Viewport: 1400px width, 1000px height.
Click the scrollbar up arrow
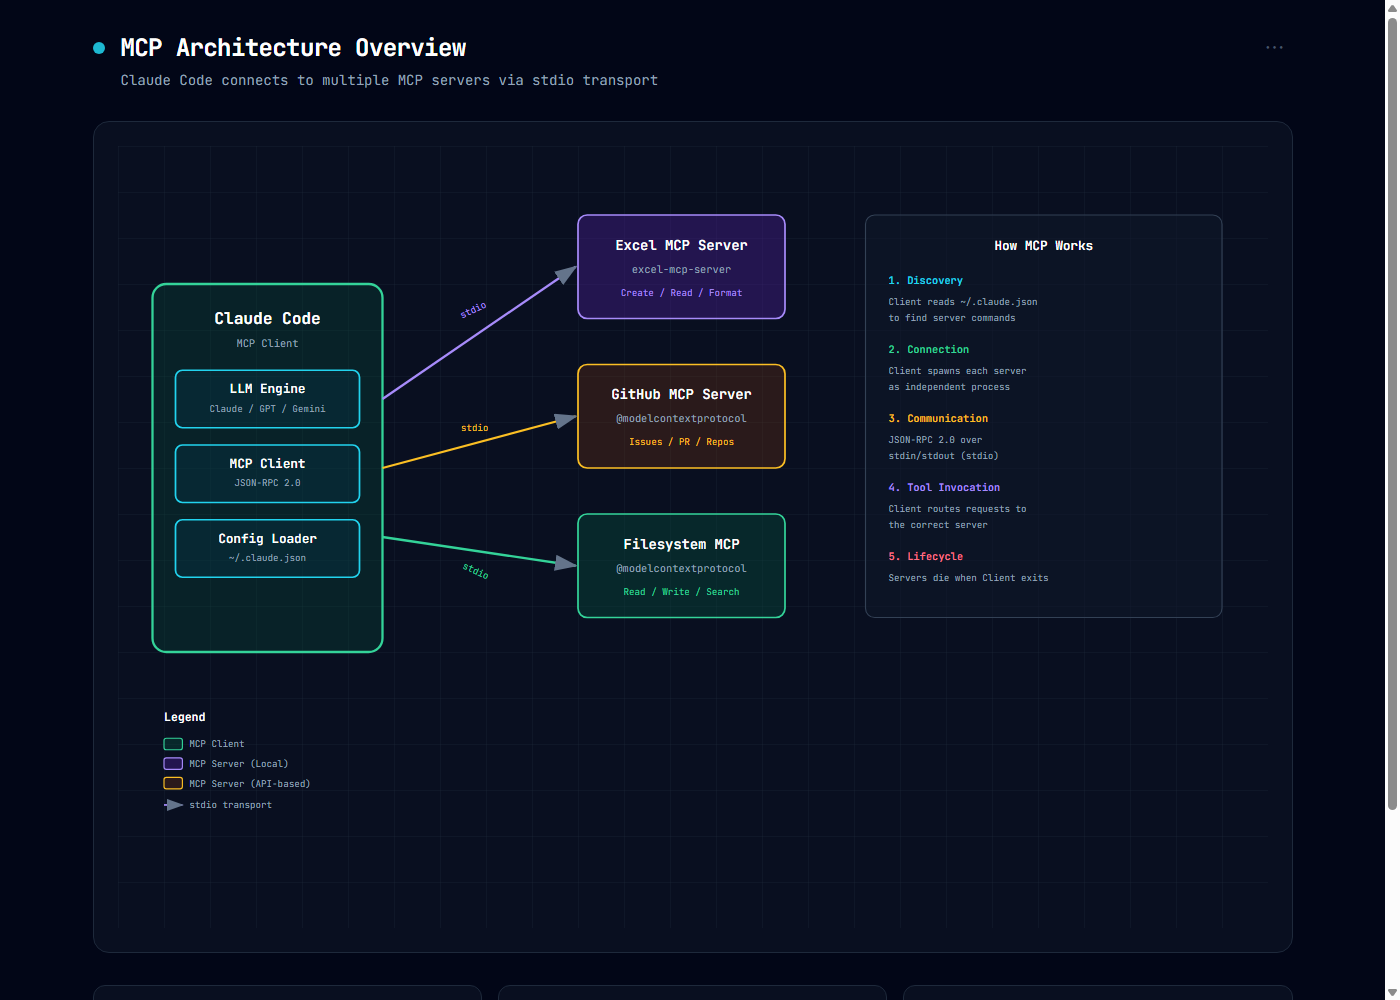tap(1392, 7)
